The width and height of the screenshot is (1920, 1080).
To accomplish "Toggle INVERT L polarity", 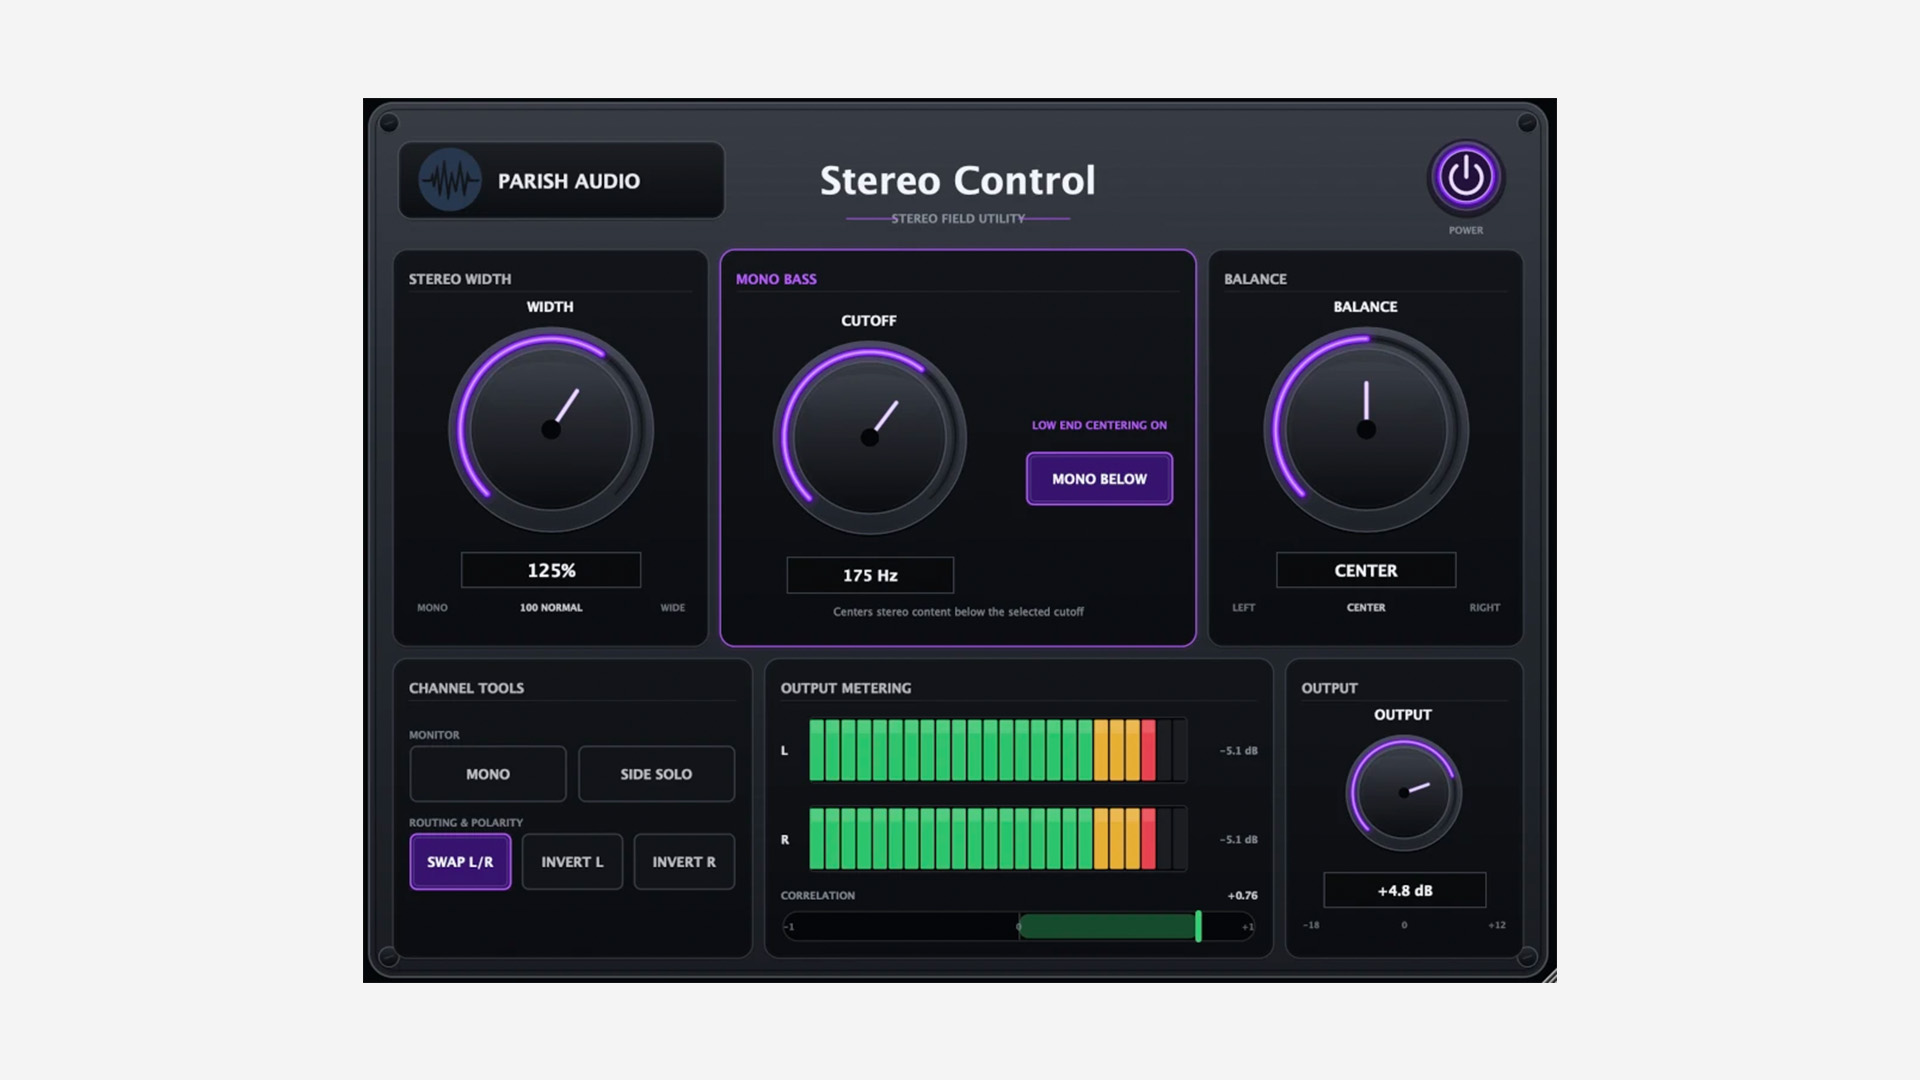I will [x=572, y=862].
